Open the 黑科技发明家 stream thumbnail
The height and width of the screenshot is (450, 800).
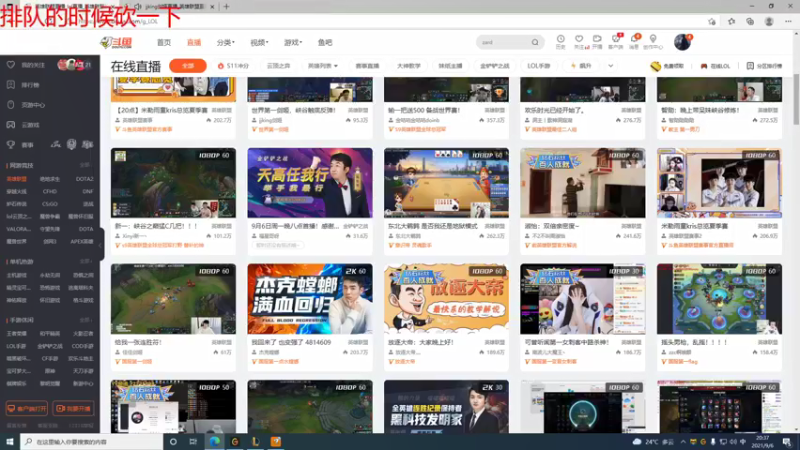446,407
